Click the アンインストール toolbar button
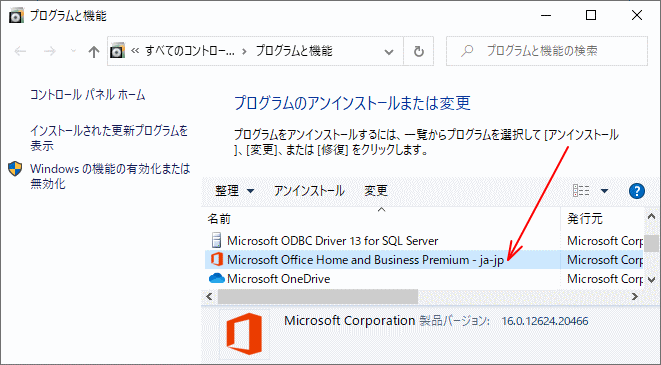The height and width of the screenshot is (365, 661). (309, 191)
